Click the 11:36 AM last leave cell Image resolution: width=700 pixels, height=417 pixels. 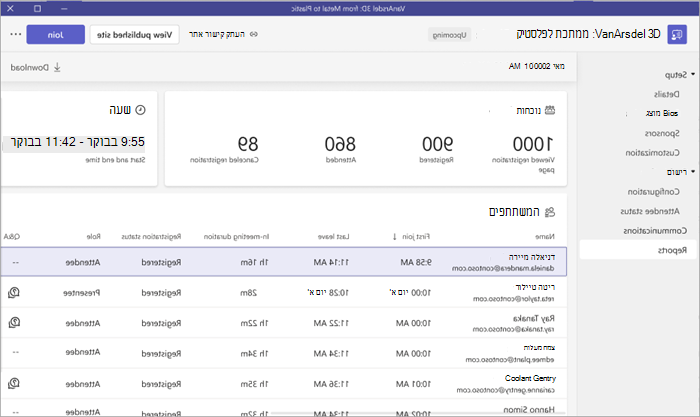pyautogui.click(x=331, y=384)
